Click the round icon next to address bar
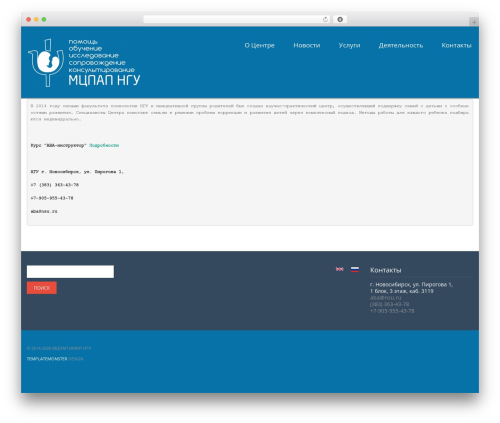Screen dimensions: 500x423 point(340,19)
